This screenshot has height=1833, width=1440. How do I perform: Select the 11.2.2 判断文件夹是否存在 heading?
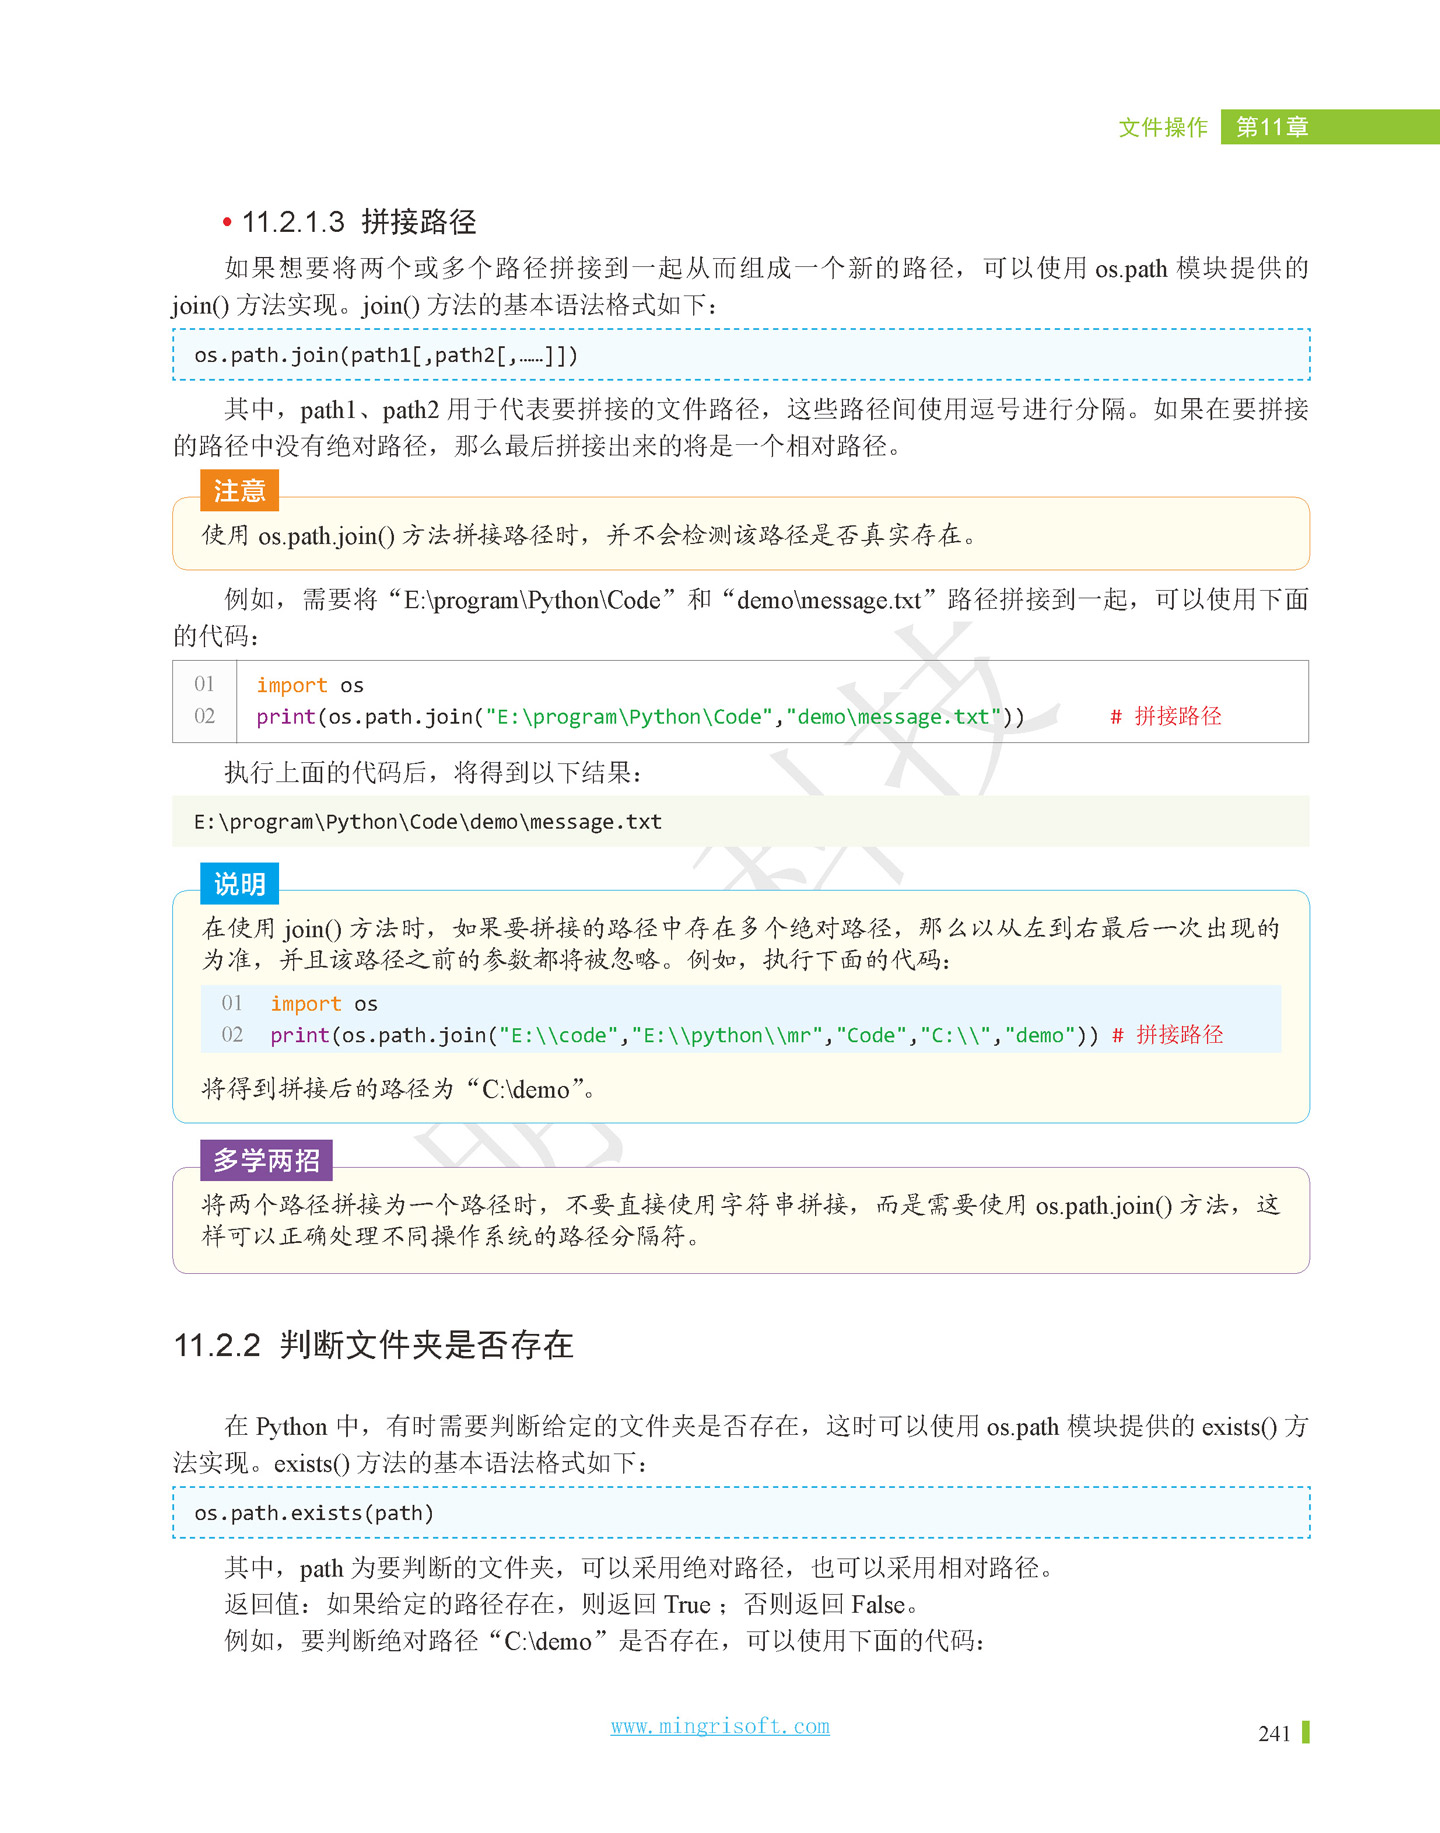[374, 1345]
